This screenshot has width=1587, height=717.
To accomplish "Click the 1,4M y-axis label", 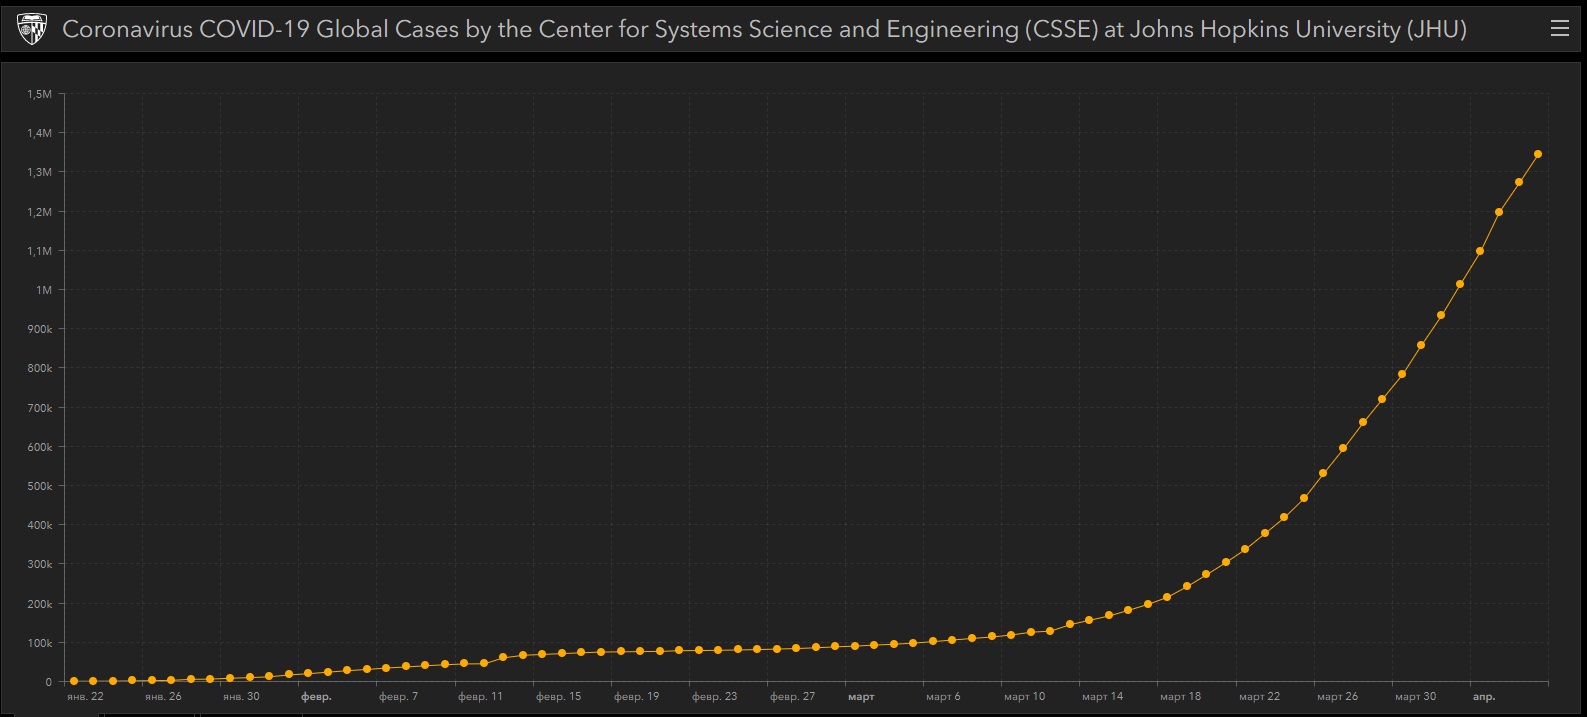I will point(40,133).
